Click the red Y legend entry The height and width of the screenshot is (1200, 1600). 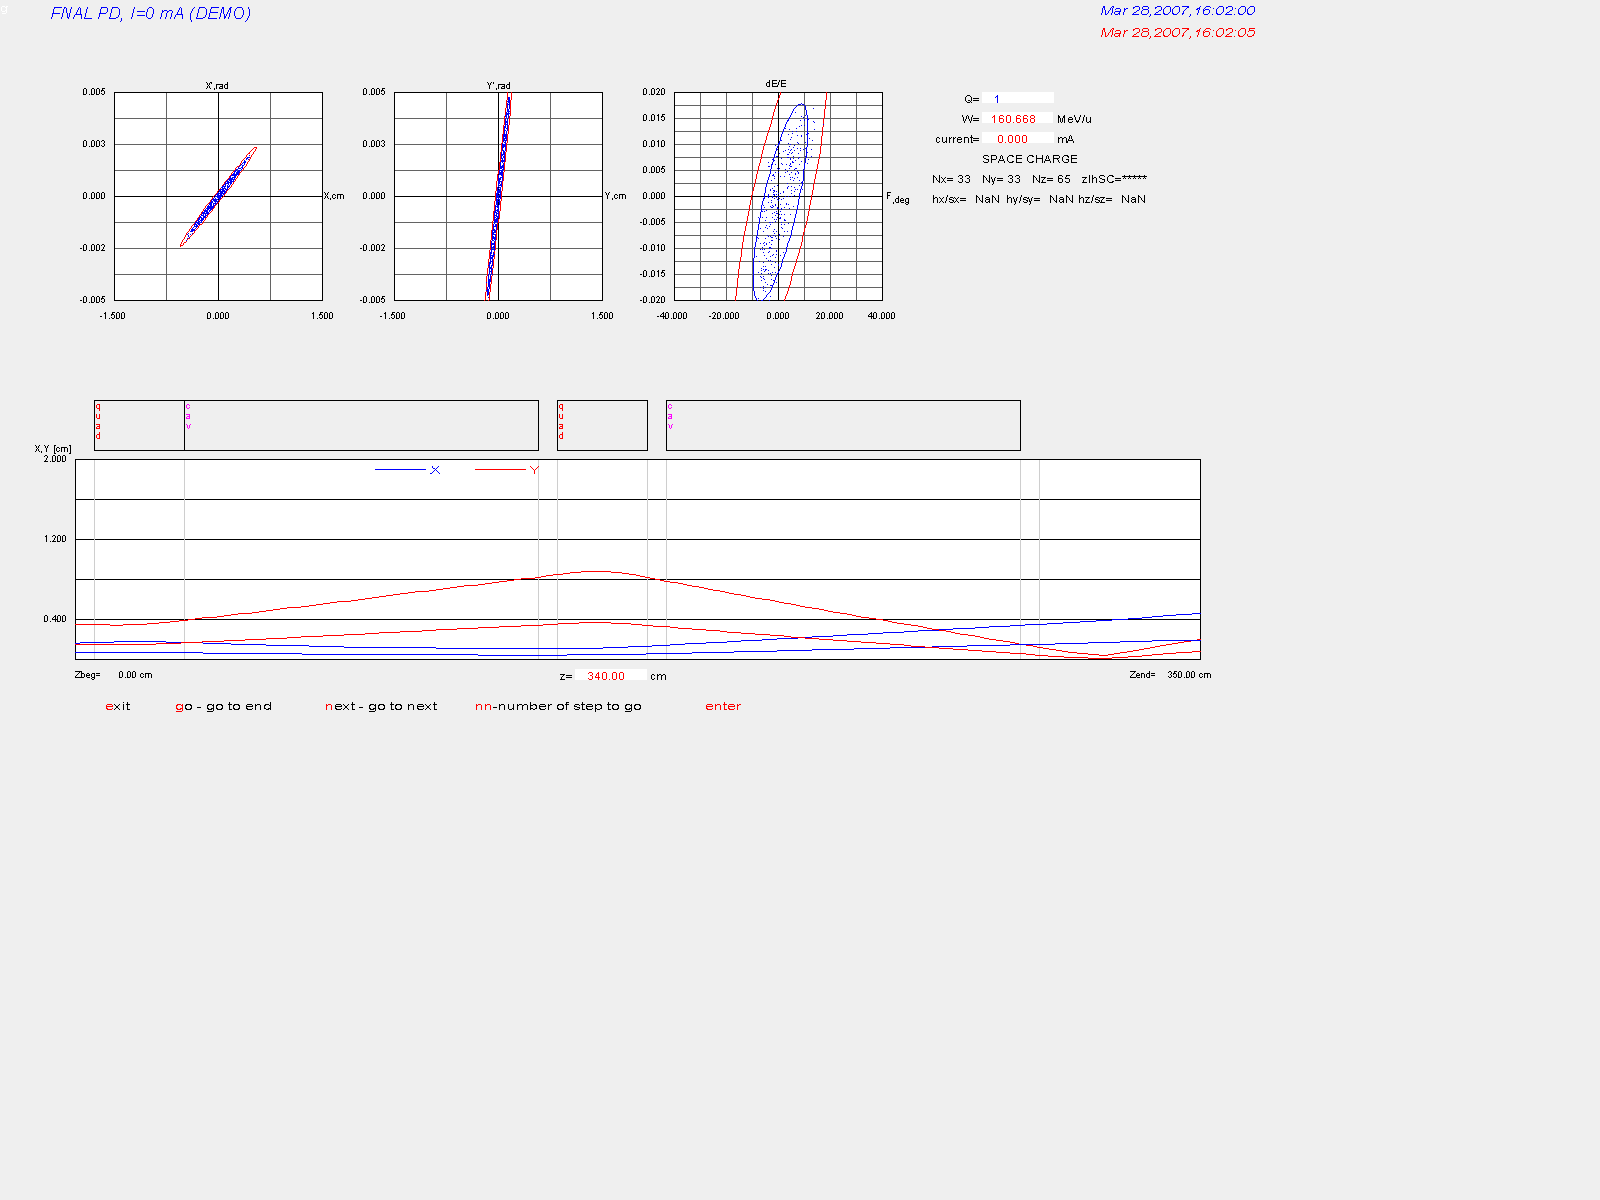(507, 470)
